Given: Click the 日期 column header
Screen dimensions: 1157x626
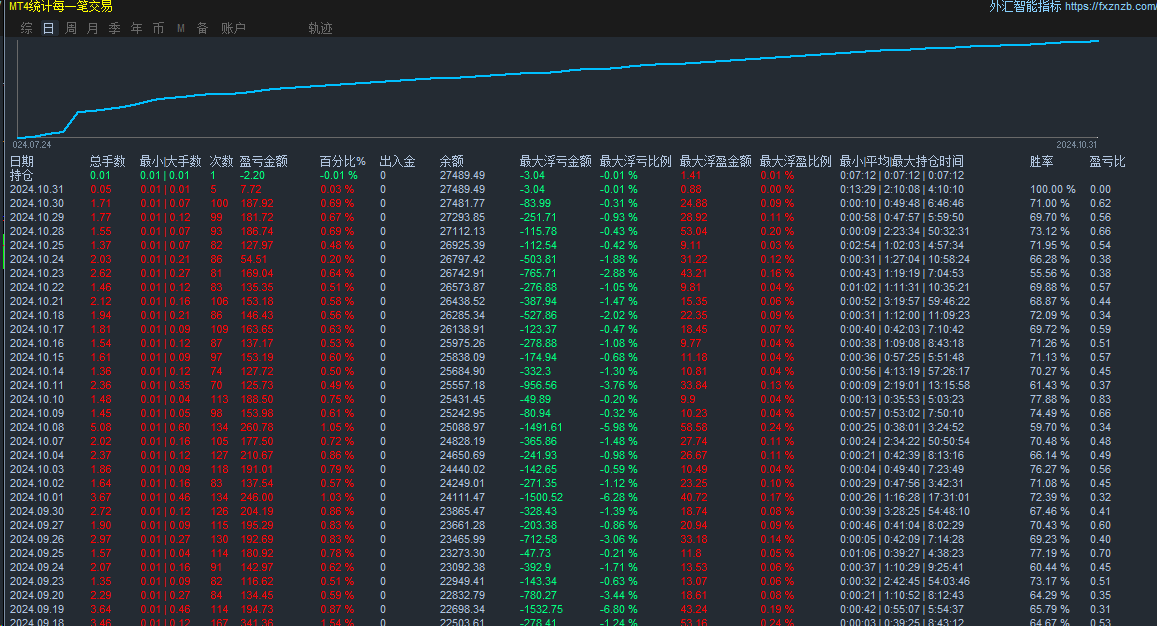Looking at the screenshot, I should 21,161.
